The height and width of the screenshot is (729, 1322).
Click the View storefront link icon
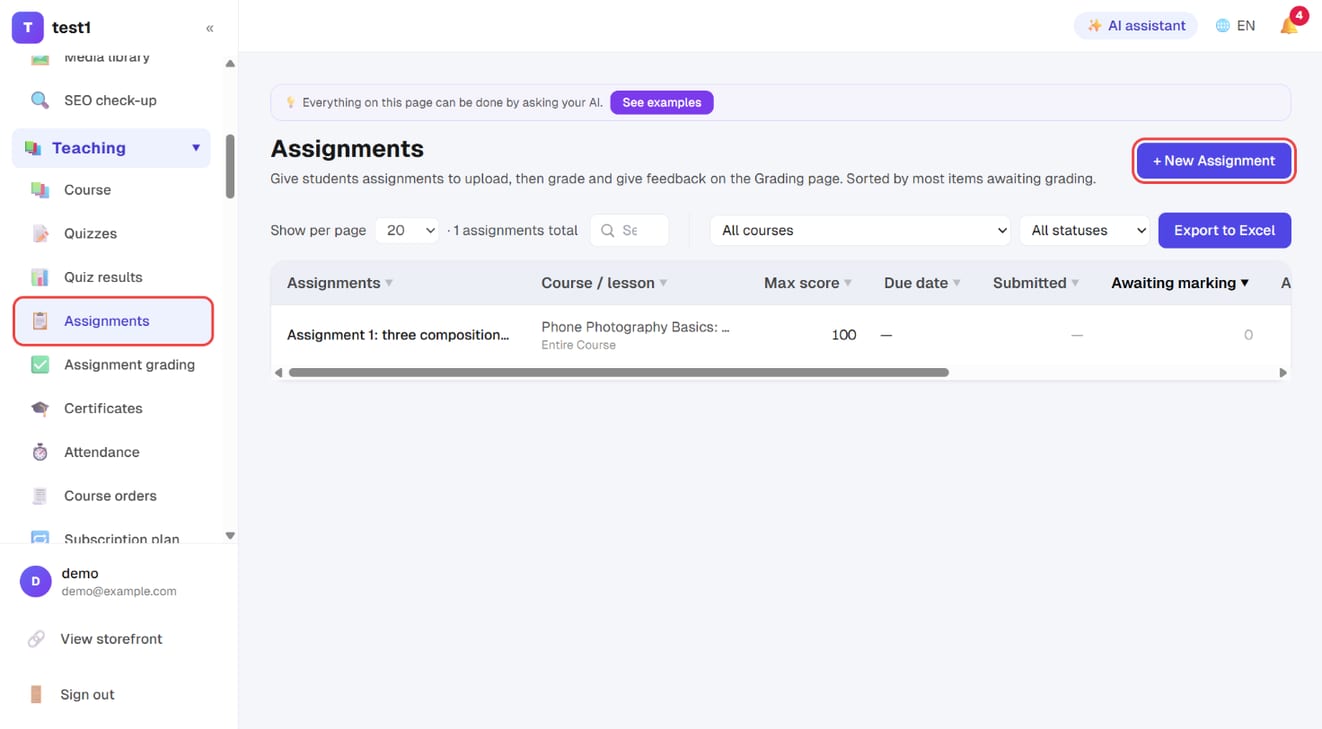click(36, 639)
